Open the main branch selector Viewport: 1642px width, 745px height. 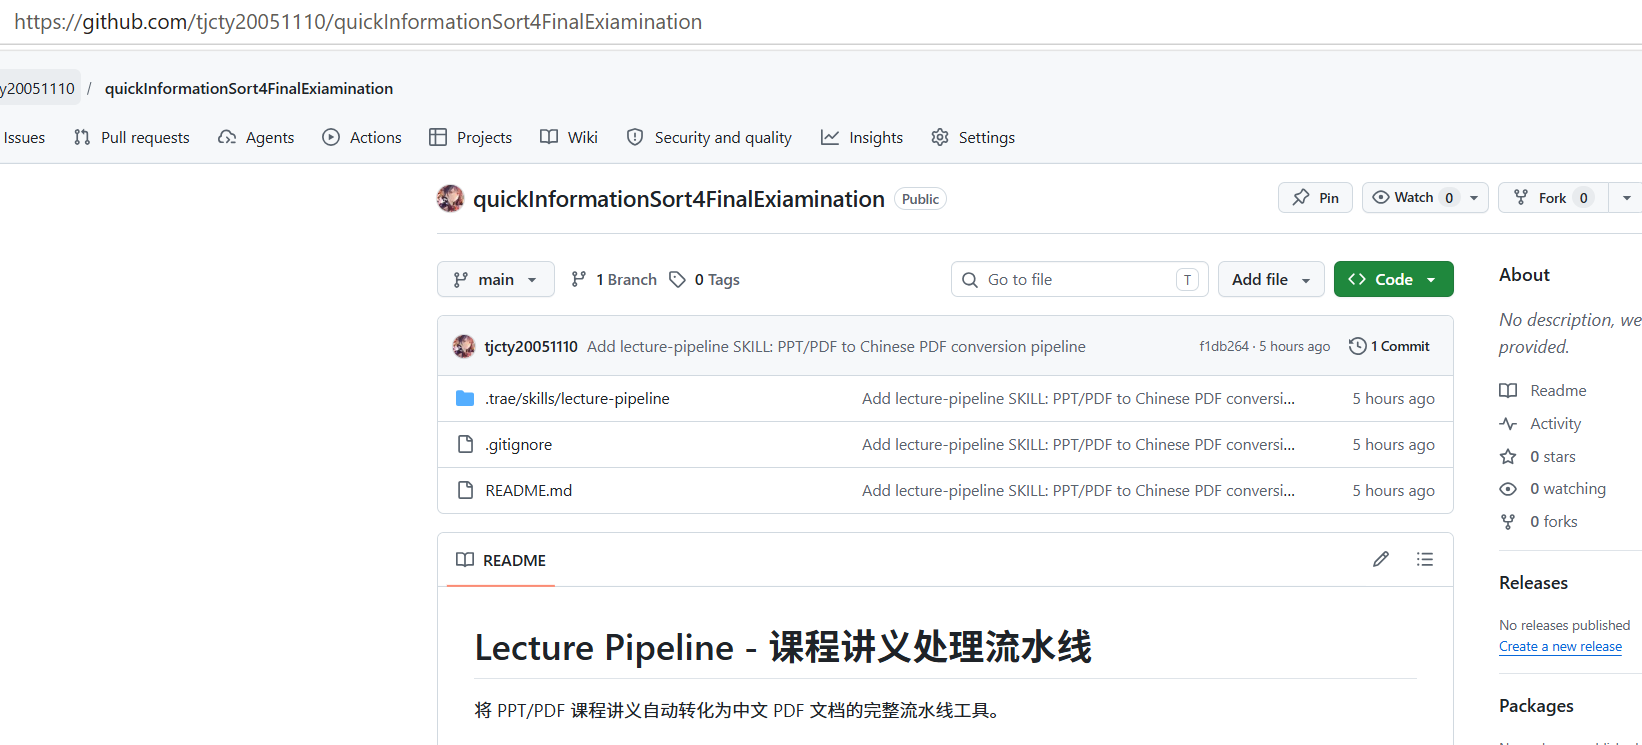(x=496, y=279)
